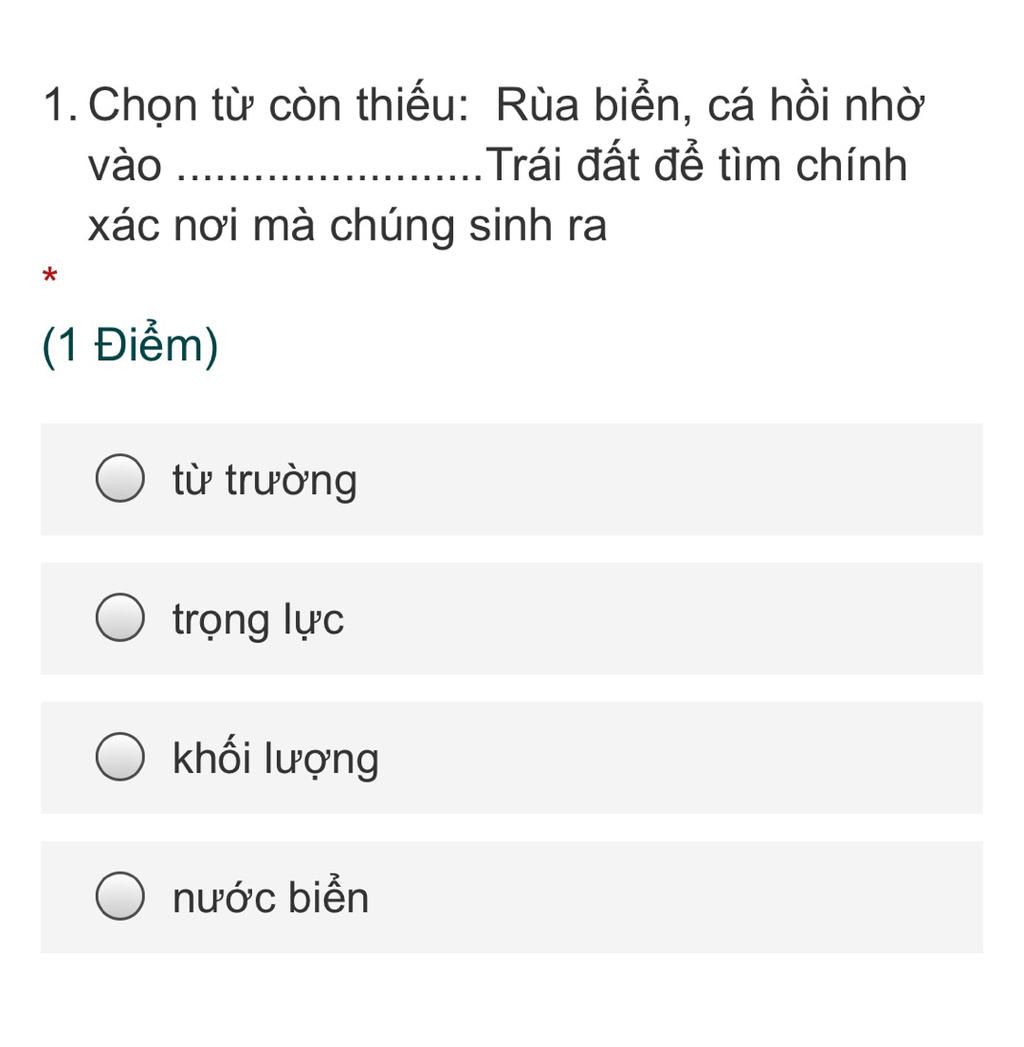
Task: Click the "Chọn từ còn thiếu:" heading text
Action: 279,106
